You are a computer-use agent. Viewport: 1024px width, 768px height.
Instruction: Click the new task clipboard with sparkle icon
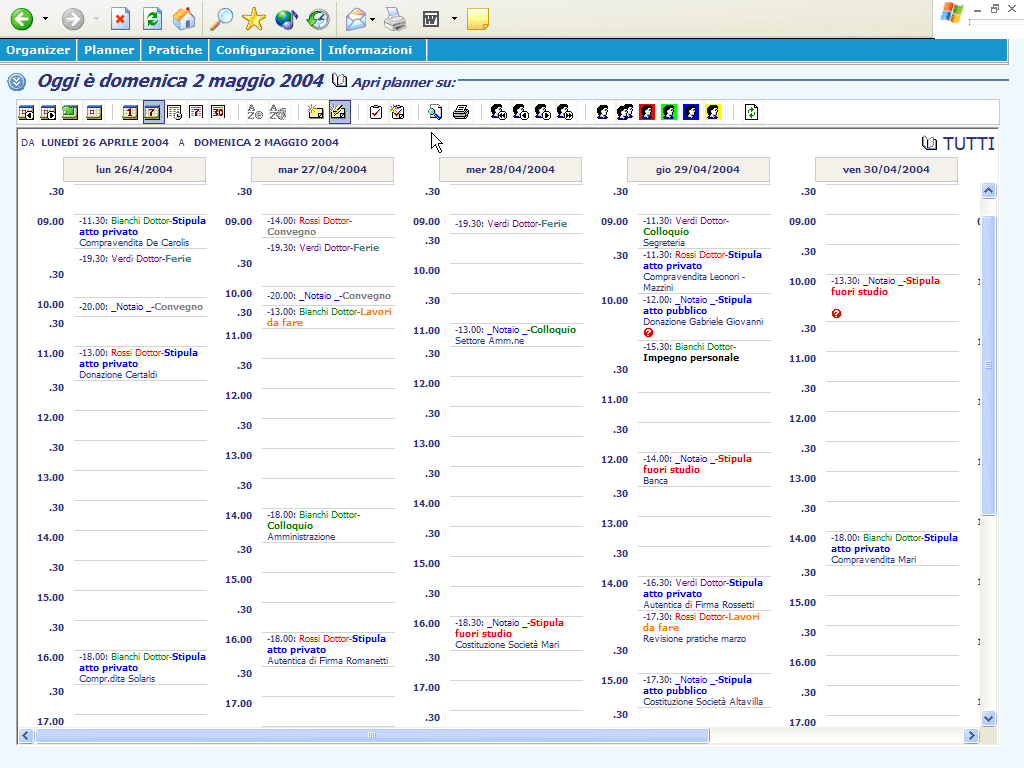(x=398, y=112)
